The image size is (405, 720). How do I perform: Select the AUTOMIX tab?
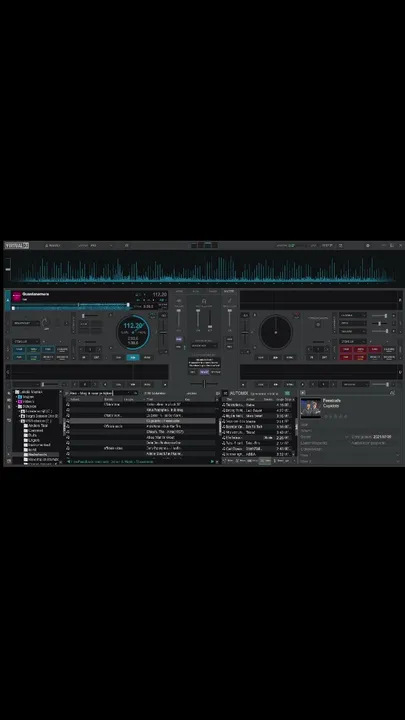pyautogui.click(x=239, y=393)
